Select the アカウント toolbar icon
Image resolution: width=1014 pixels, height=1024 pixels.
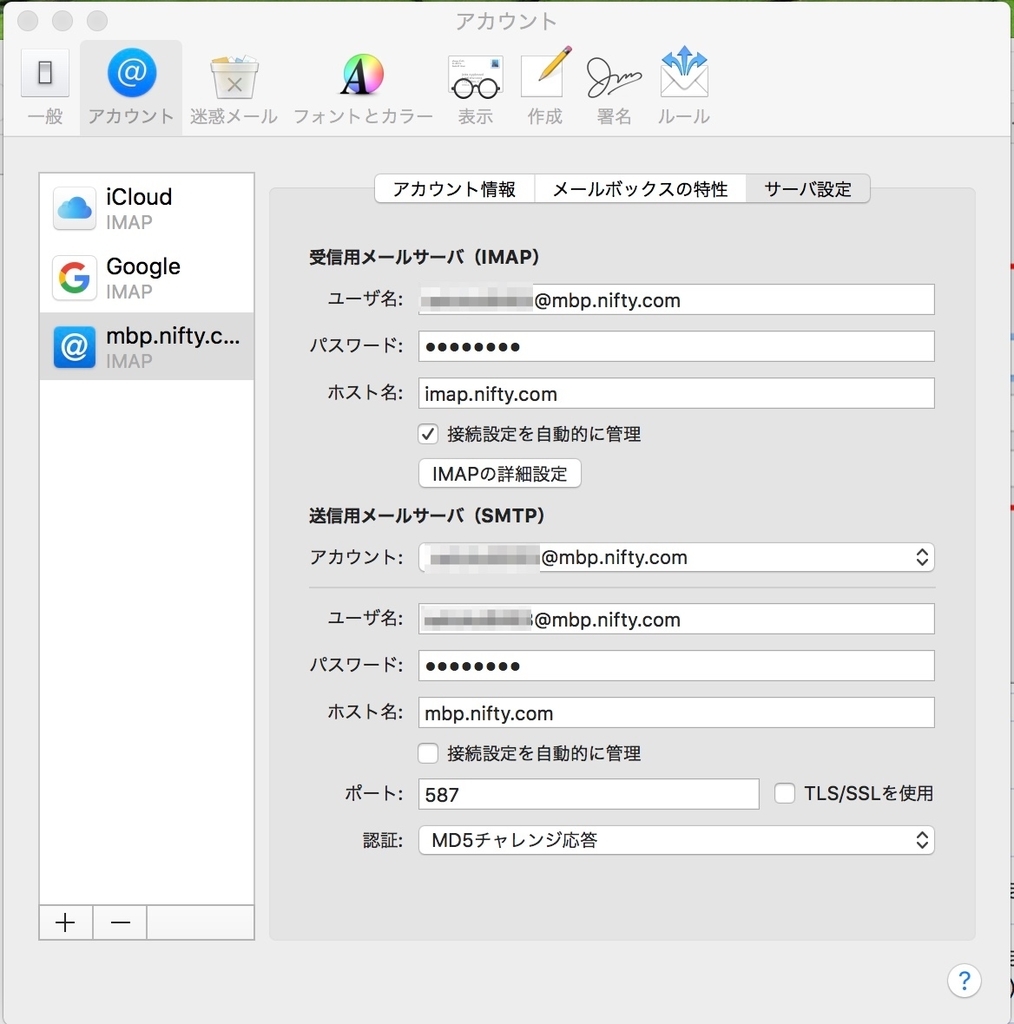pos(131,88)
